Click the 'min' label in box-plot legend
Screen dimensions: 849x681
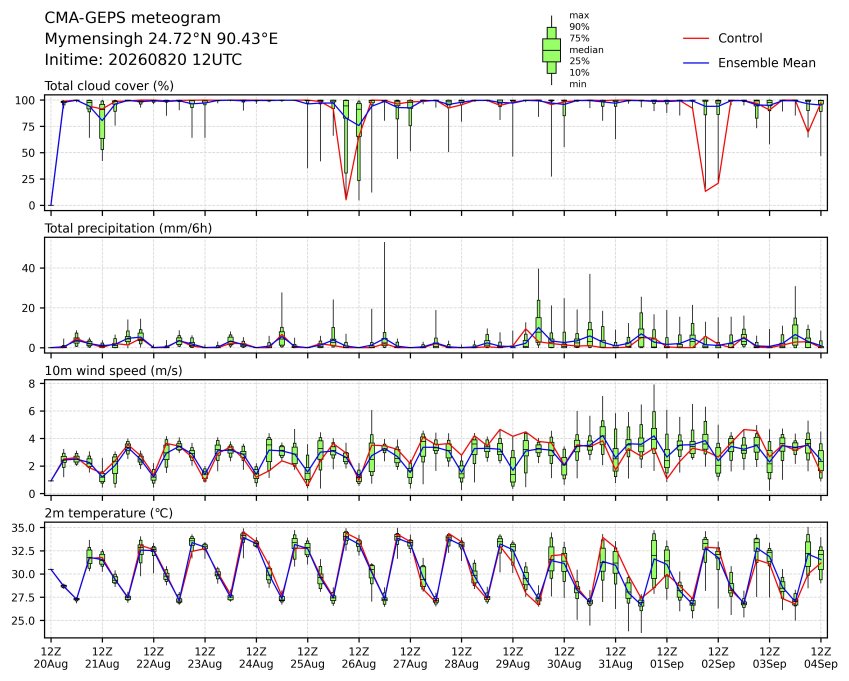click(577, 84)
